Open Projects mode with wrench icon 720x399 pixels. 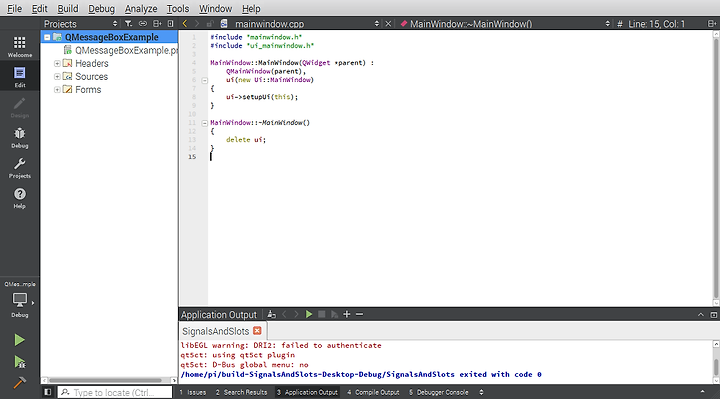(20, 168)
